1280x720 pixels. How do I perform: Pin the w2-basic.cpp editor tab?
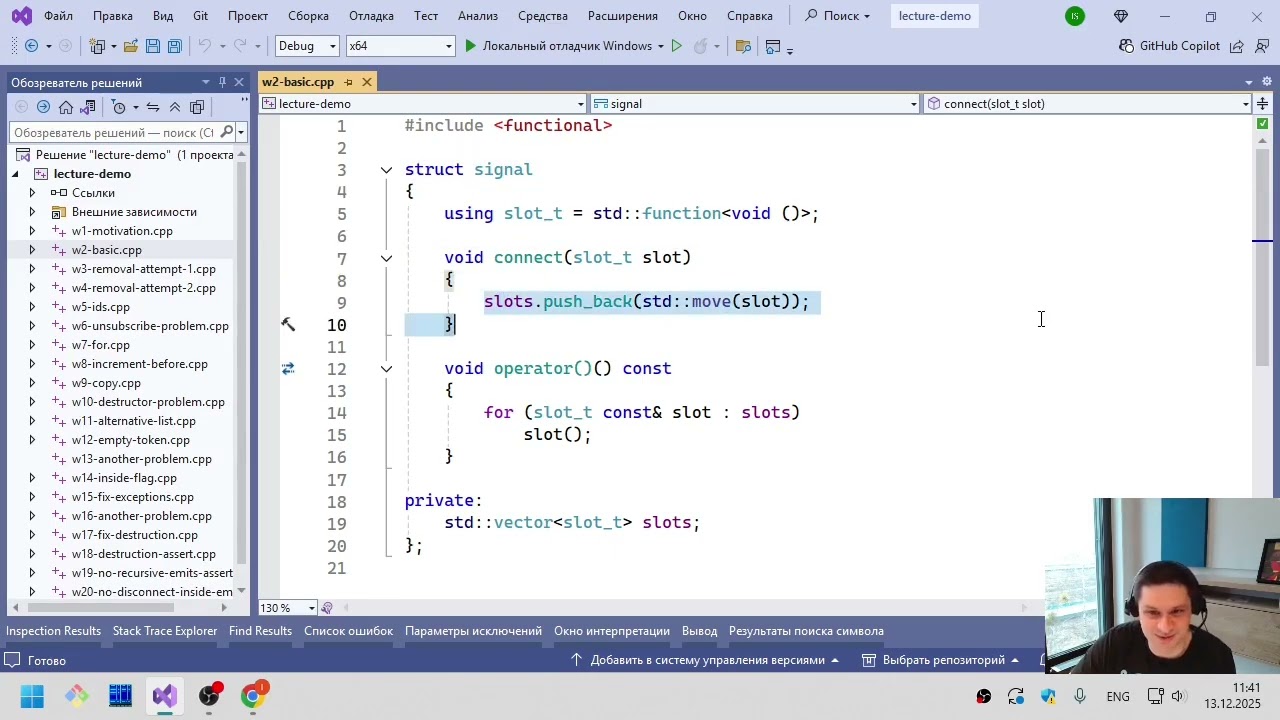[x=348, y=82]
